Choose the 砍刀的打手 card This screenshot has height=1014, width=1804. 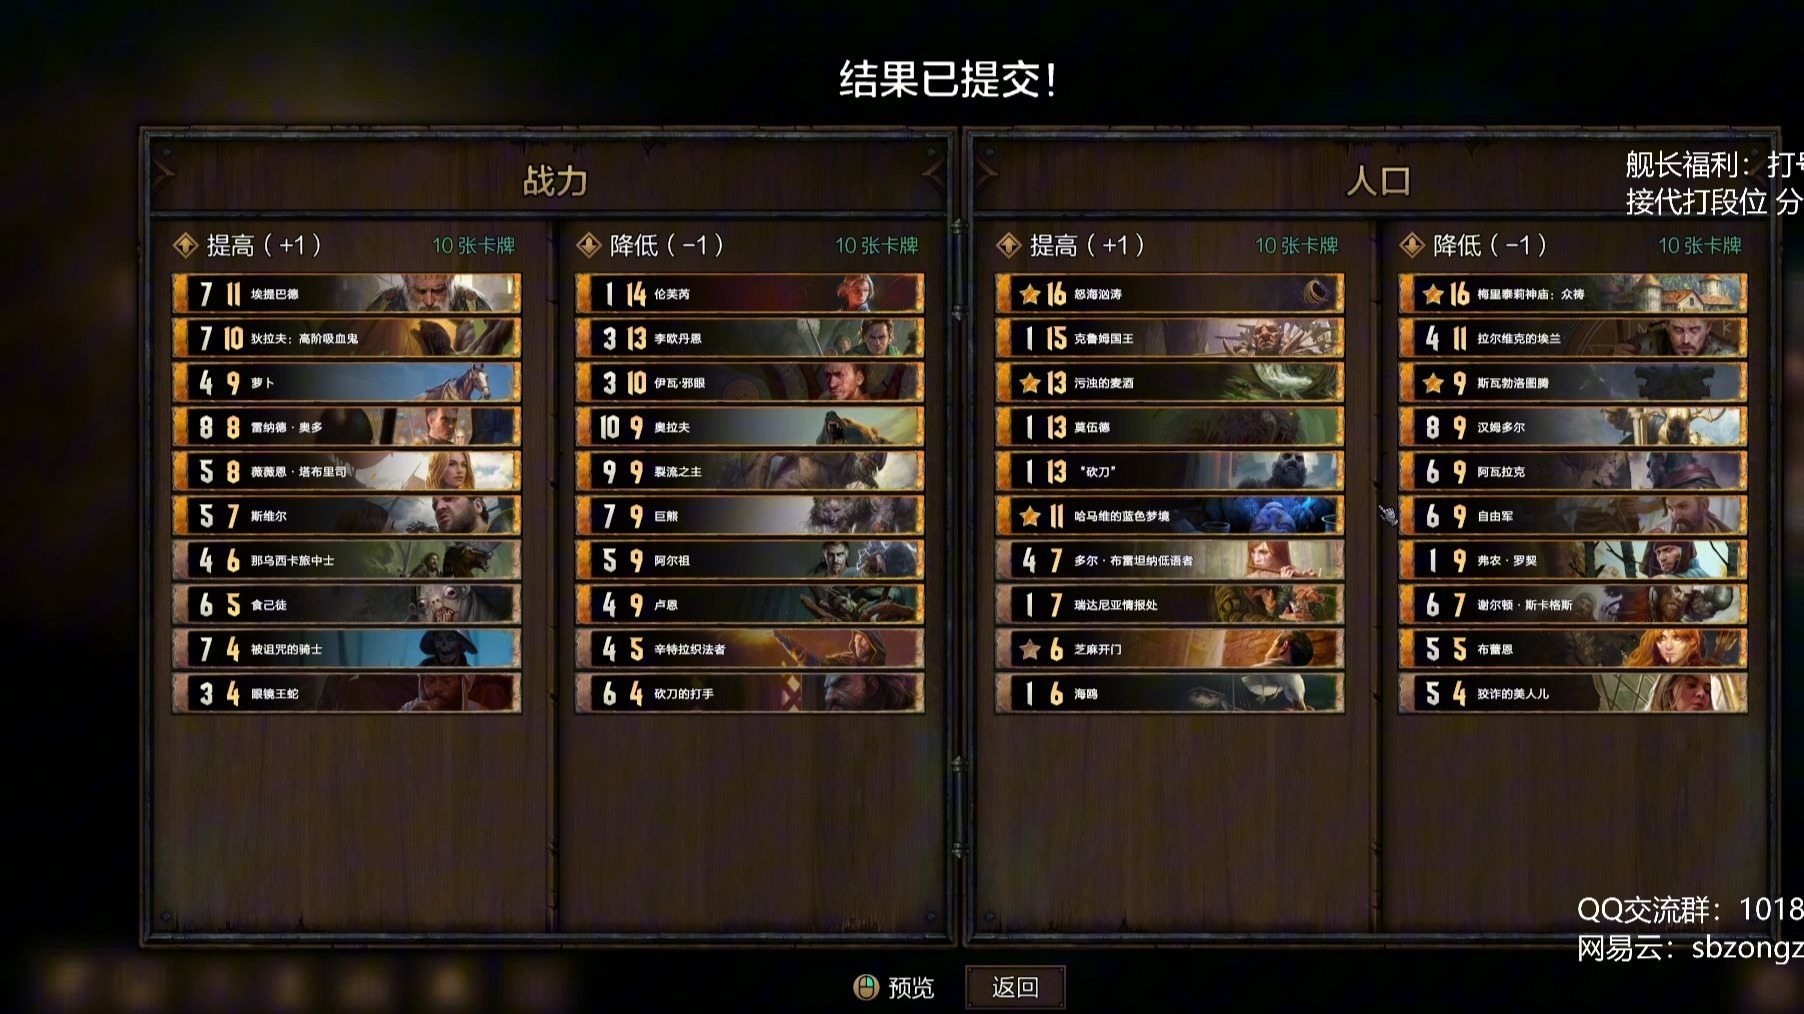(750, 693)
